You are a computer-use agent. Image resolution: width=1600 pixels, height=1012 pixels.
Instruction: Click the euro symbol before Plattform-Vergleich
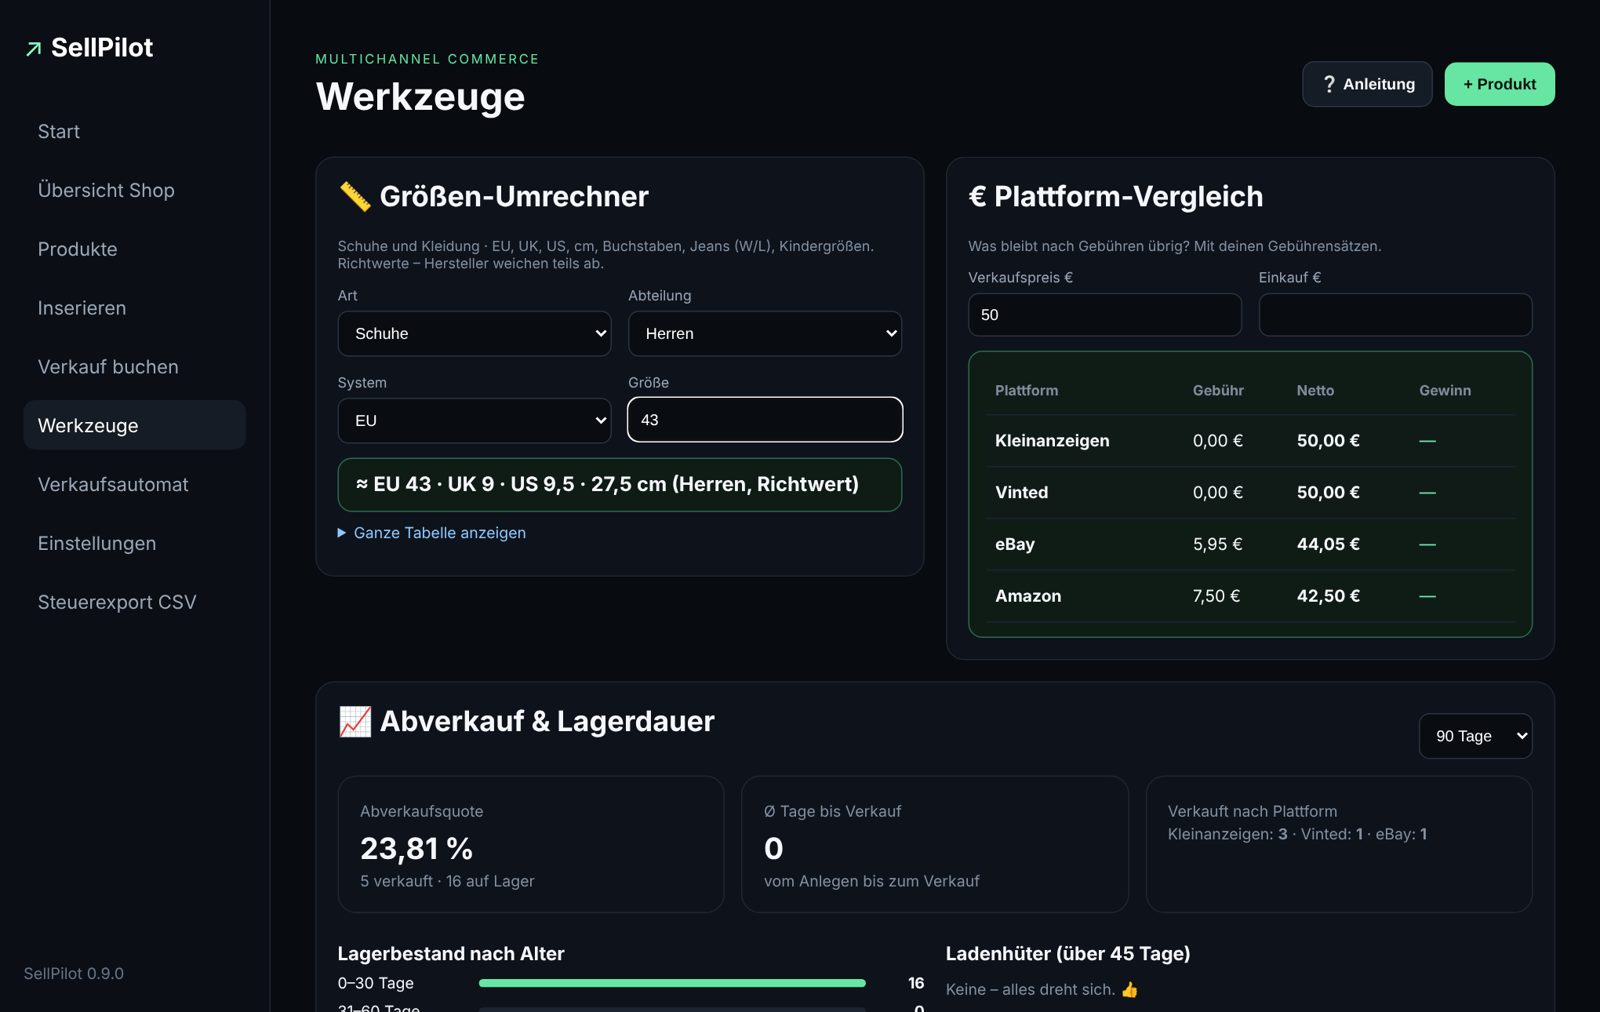(x=977, y=196)
